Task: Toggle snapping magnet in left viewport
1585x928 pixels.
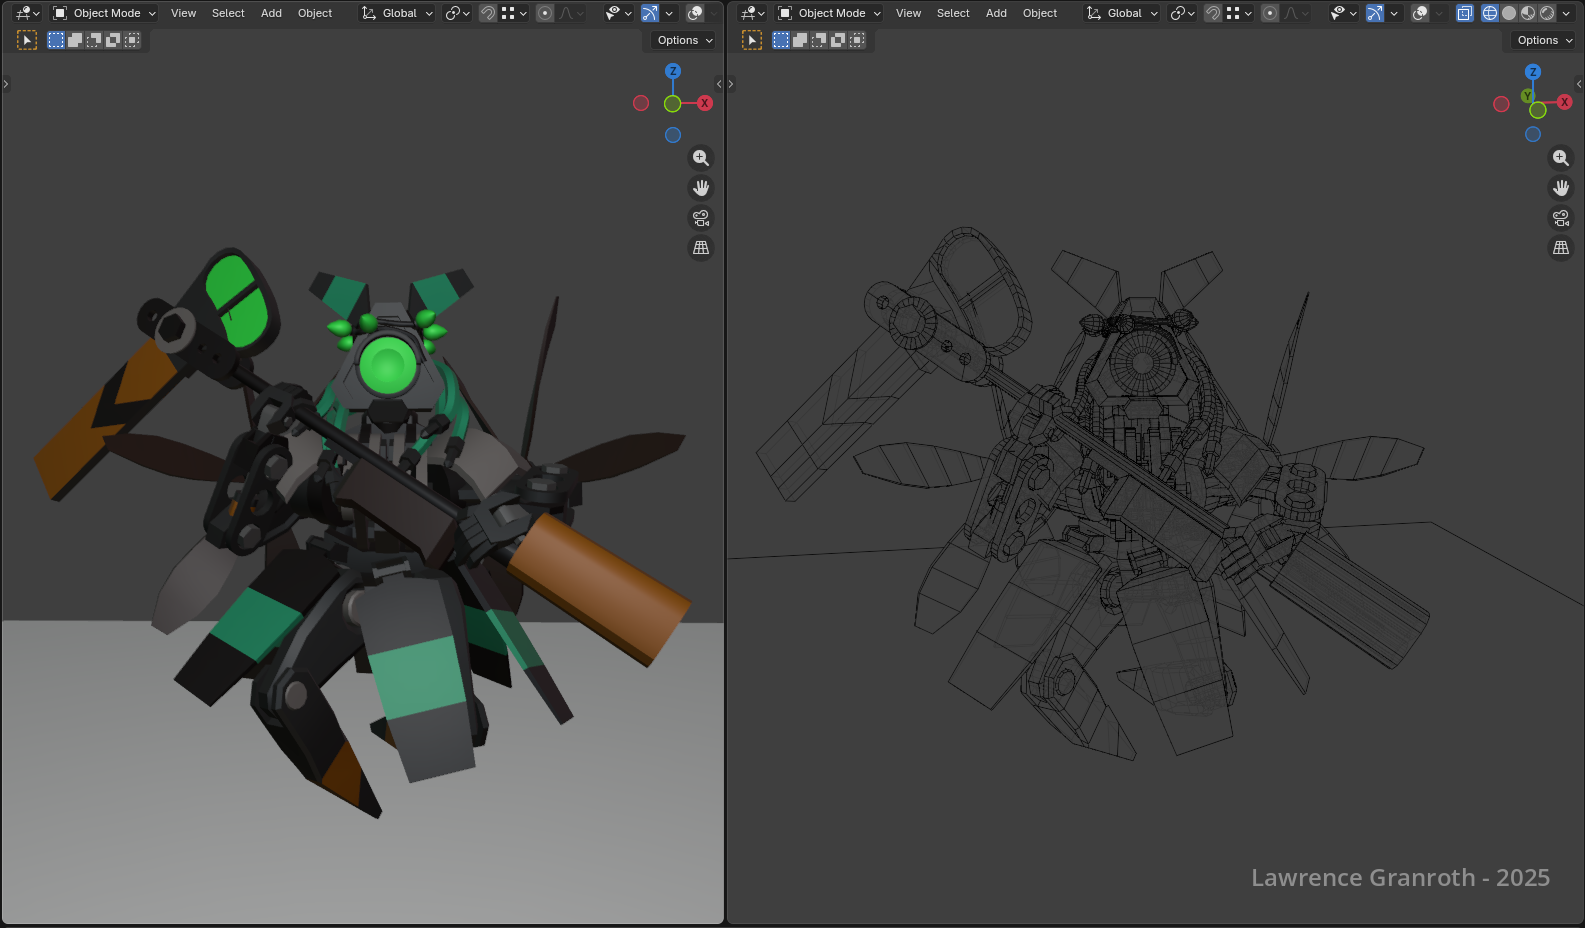Action: [x=488, y=13]
